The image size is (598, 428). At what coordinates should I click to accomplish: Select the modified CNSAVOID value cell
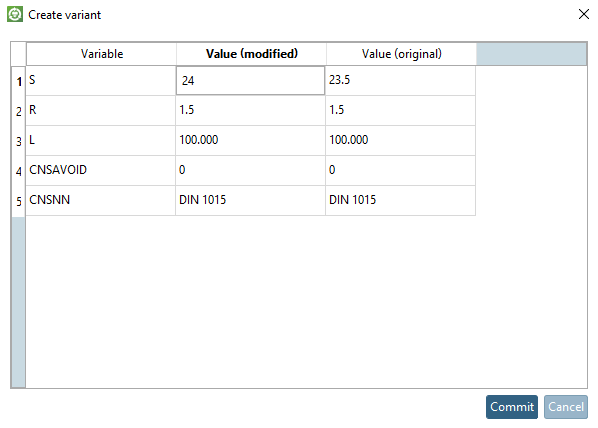coord(251,170)
